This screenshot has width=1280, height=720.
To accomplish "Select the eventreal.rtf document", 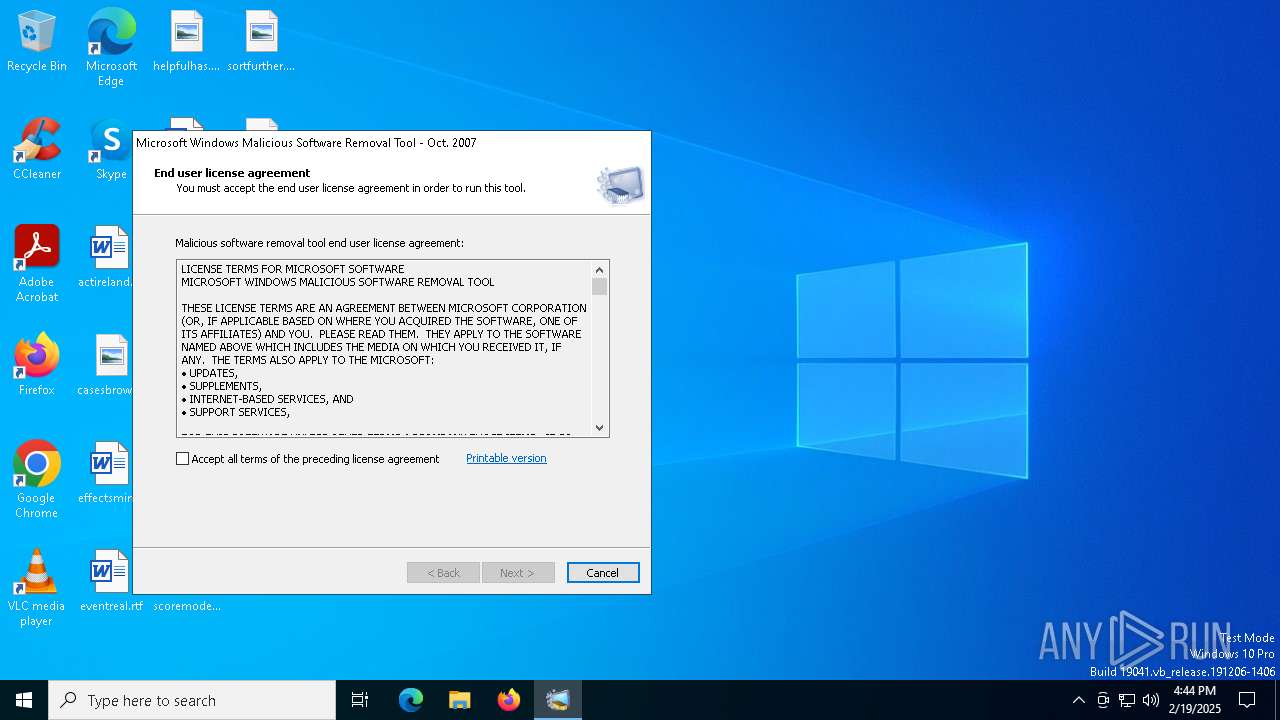I will tap(111, 581).
